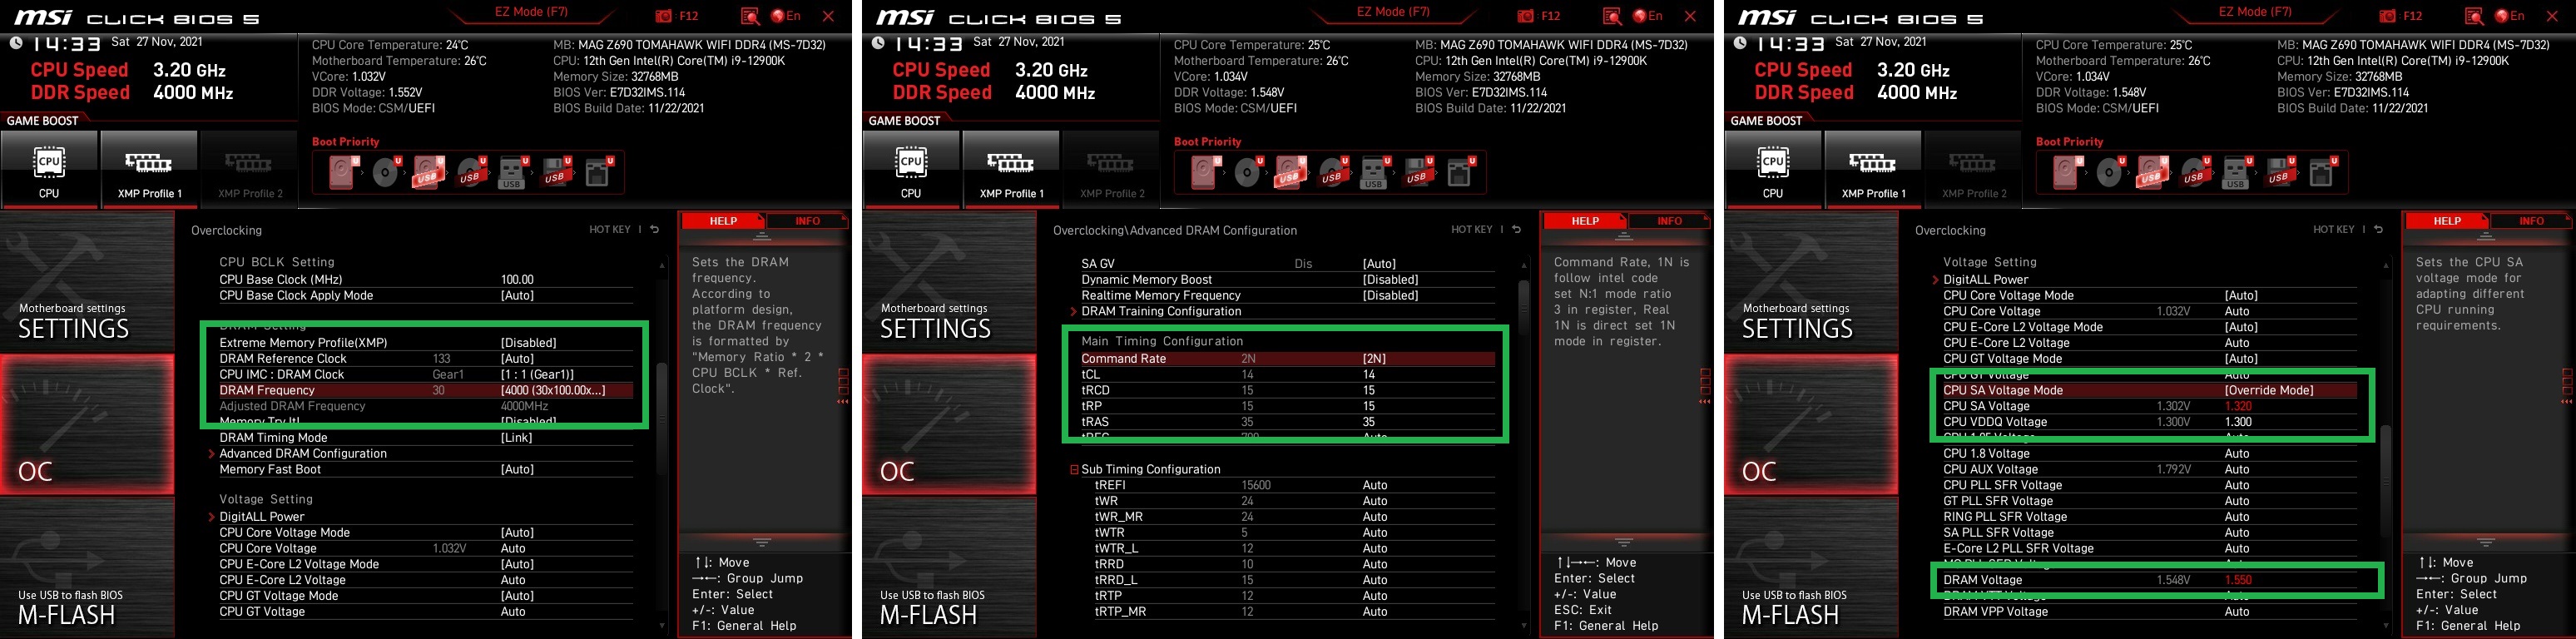Screen dimensions: 2576x639
Task: Select the HELP tab in right screenshot
Action: click(2447, 221)
